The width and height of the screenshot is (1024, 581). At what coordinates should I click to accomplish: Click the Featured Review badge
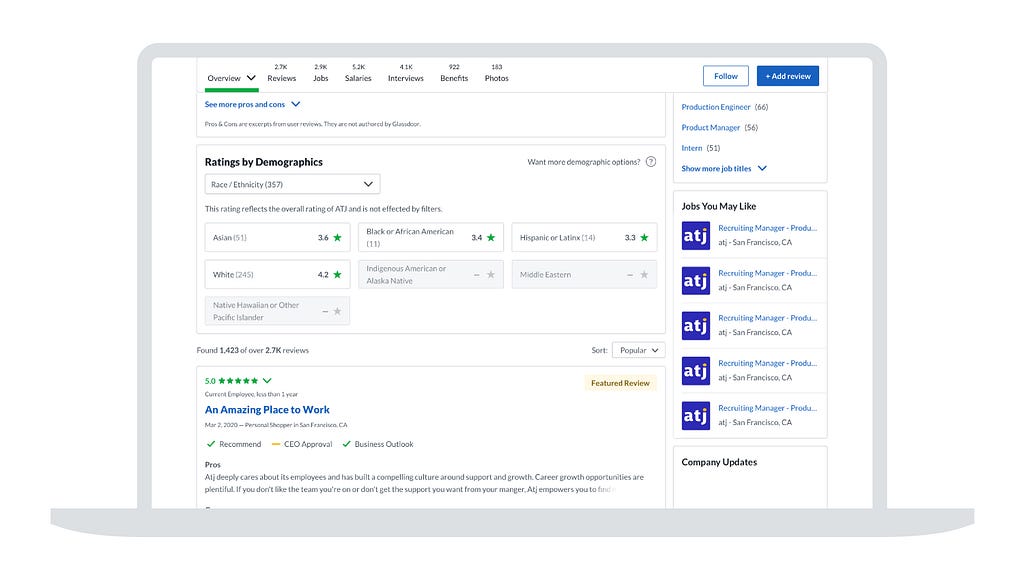620,383
